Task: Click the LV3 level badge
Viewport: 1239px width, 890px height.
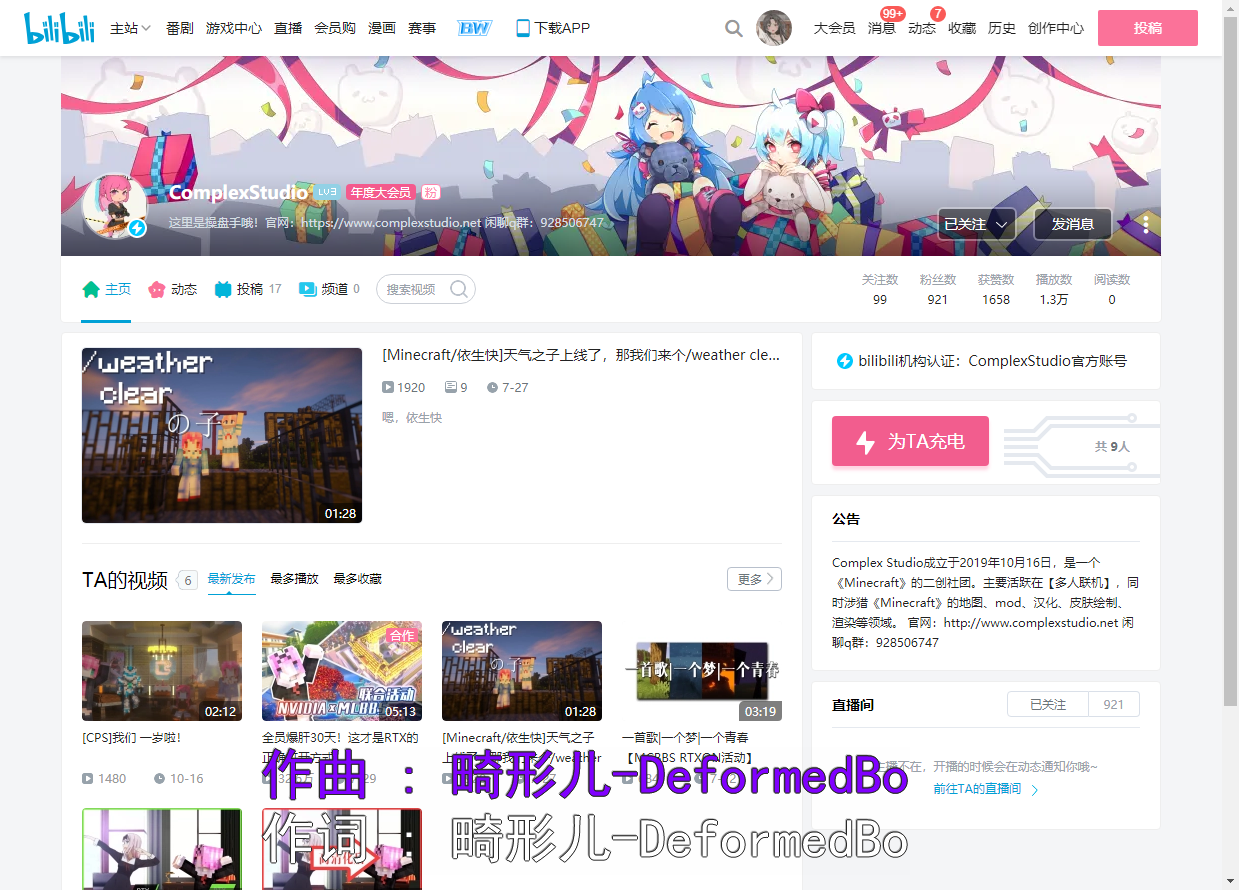Action: coord(328,192)
